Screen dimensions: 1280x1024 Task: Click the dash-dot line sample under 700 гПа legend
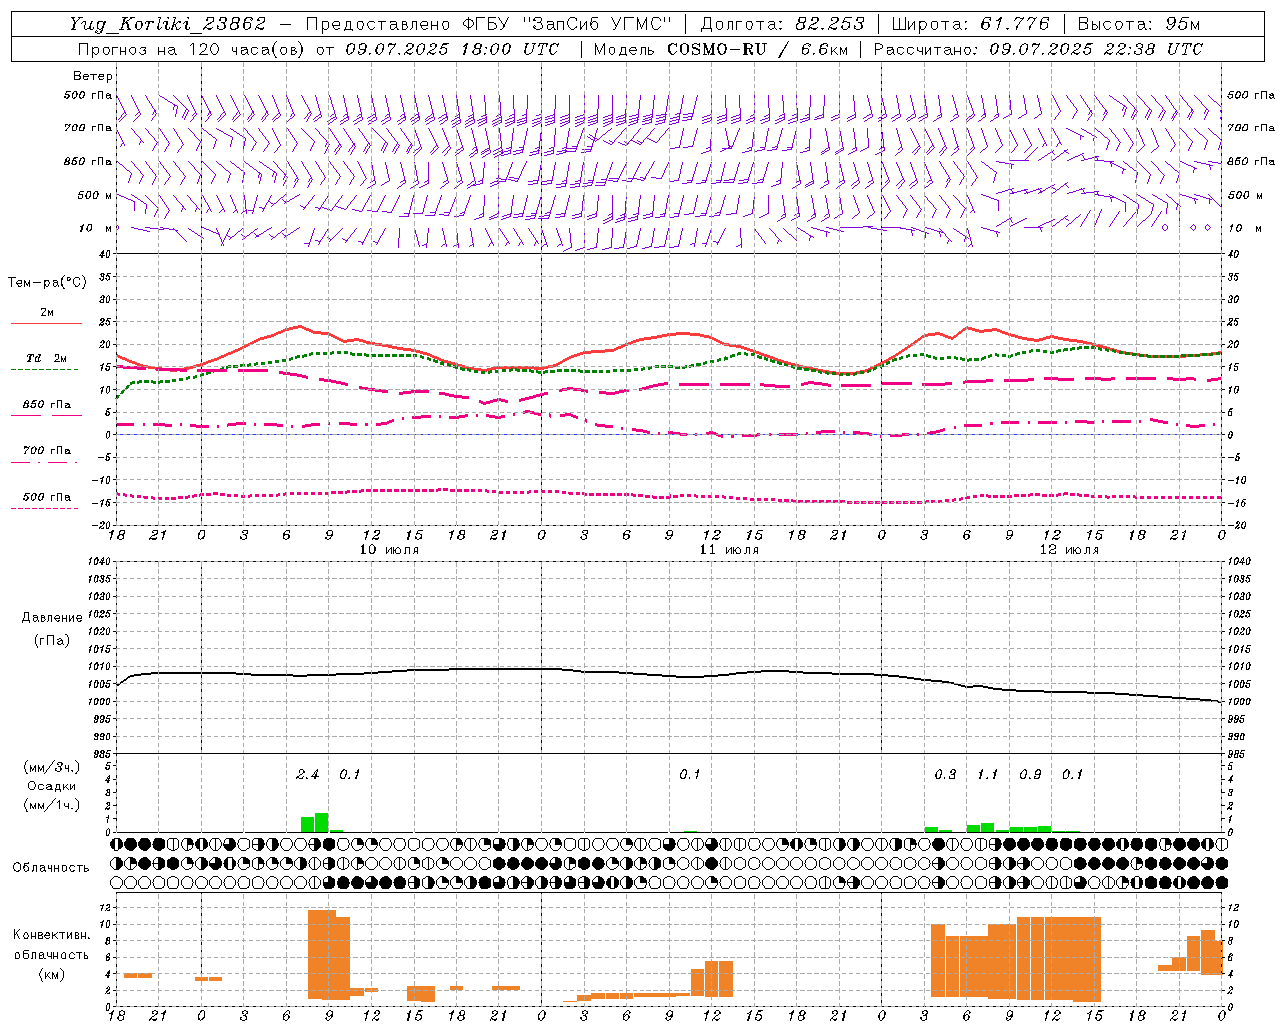[x=44, y=462]
